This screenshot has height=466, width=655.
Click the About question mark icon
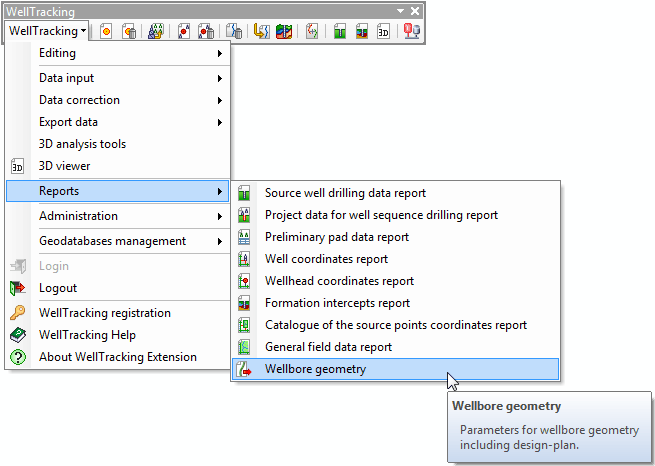click(18, 357)
